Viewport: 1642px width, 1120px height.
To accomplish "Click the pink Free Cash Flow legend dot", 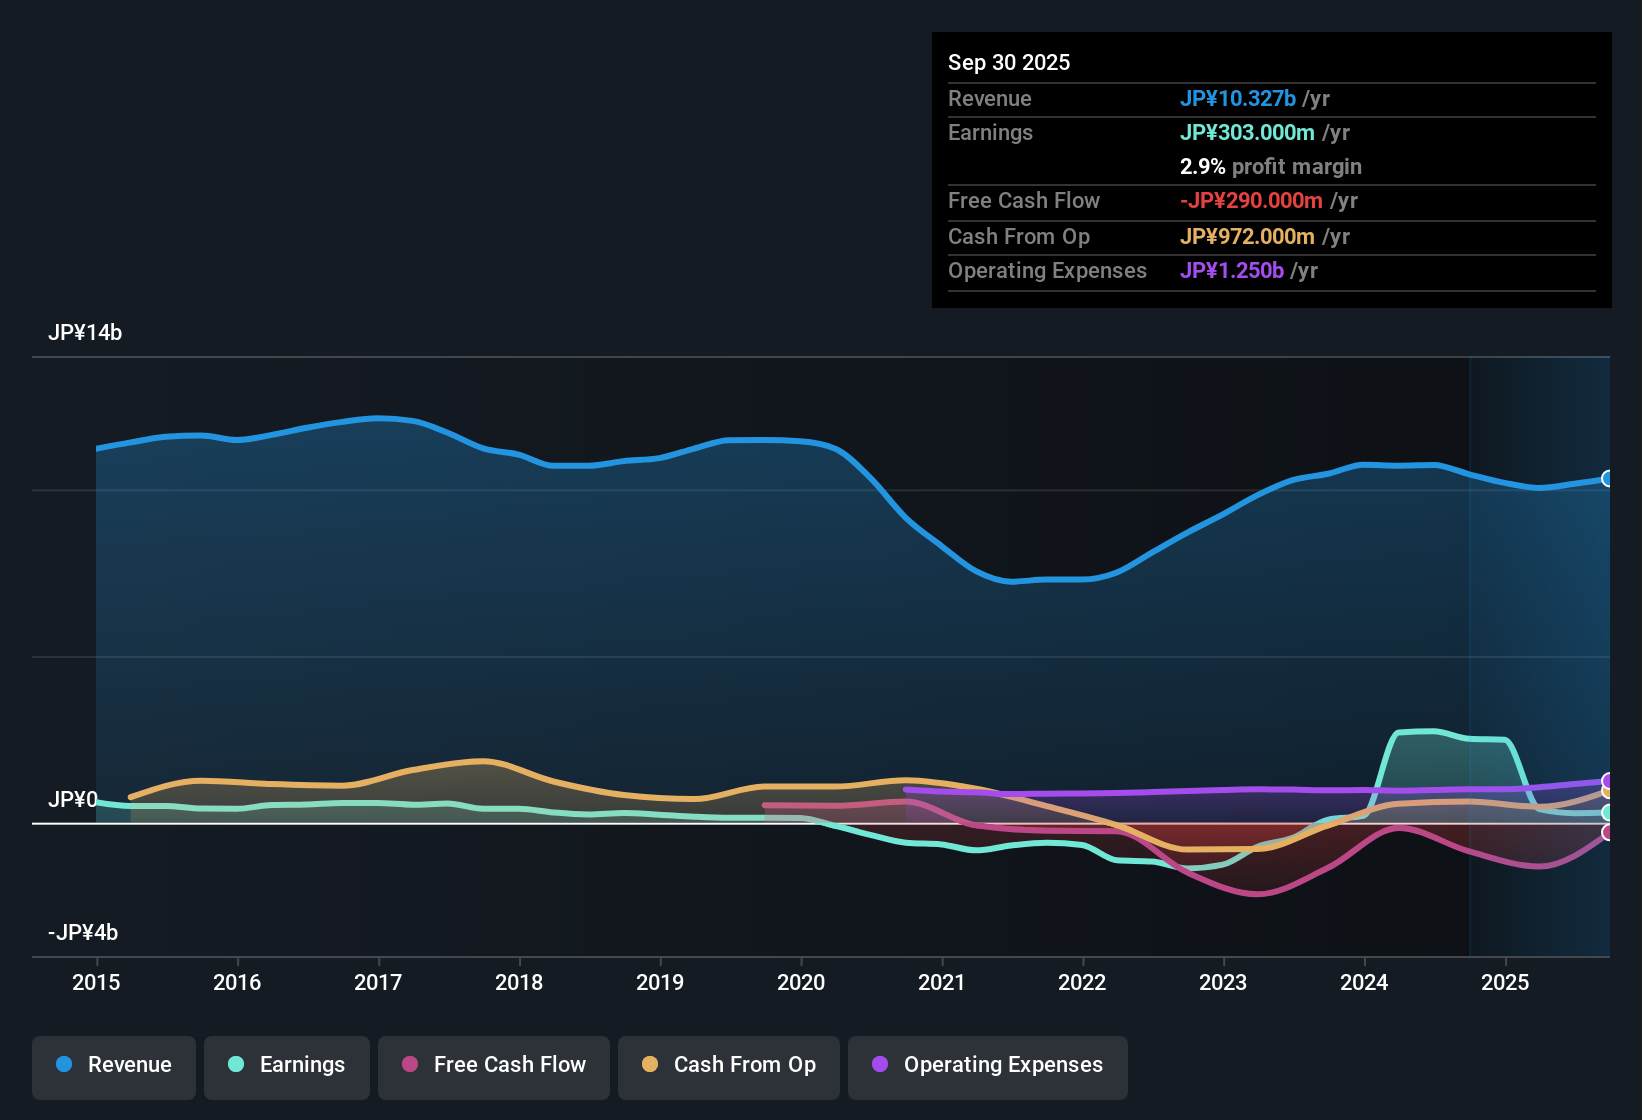I will [410, 1065].
